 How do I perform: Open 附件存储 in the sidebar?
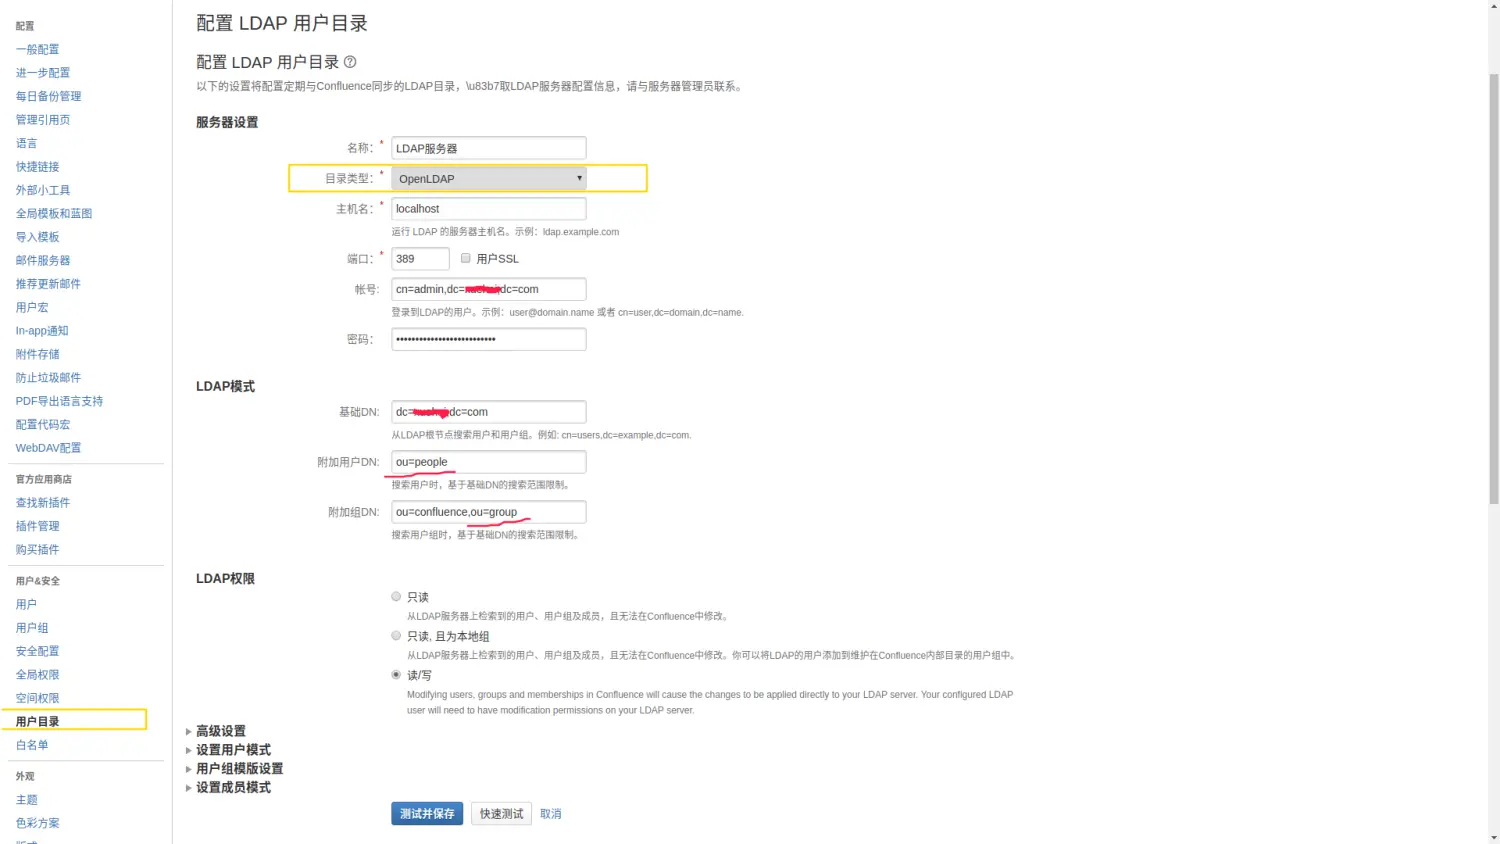point(37,354)
